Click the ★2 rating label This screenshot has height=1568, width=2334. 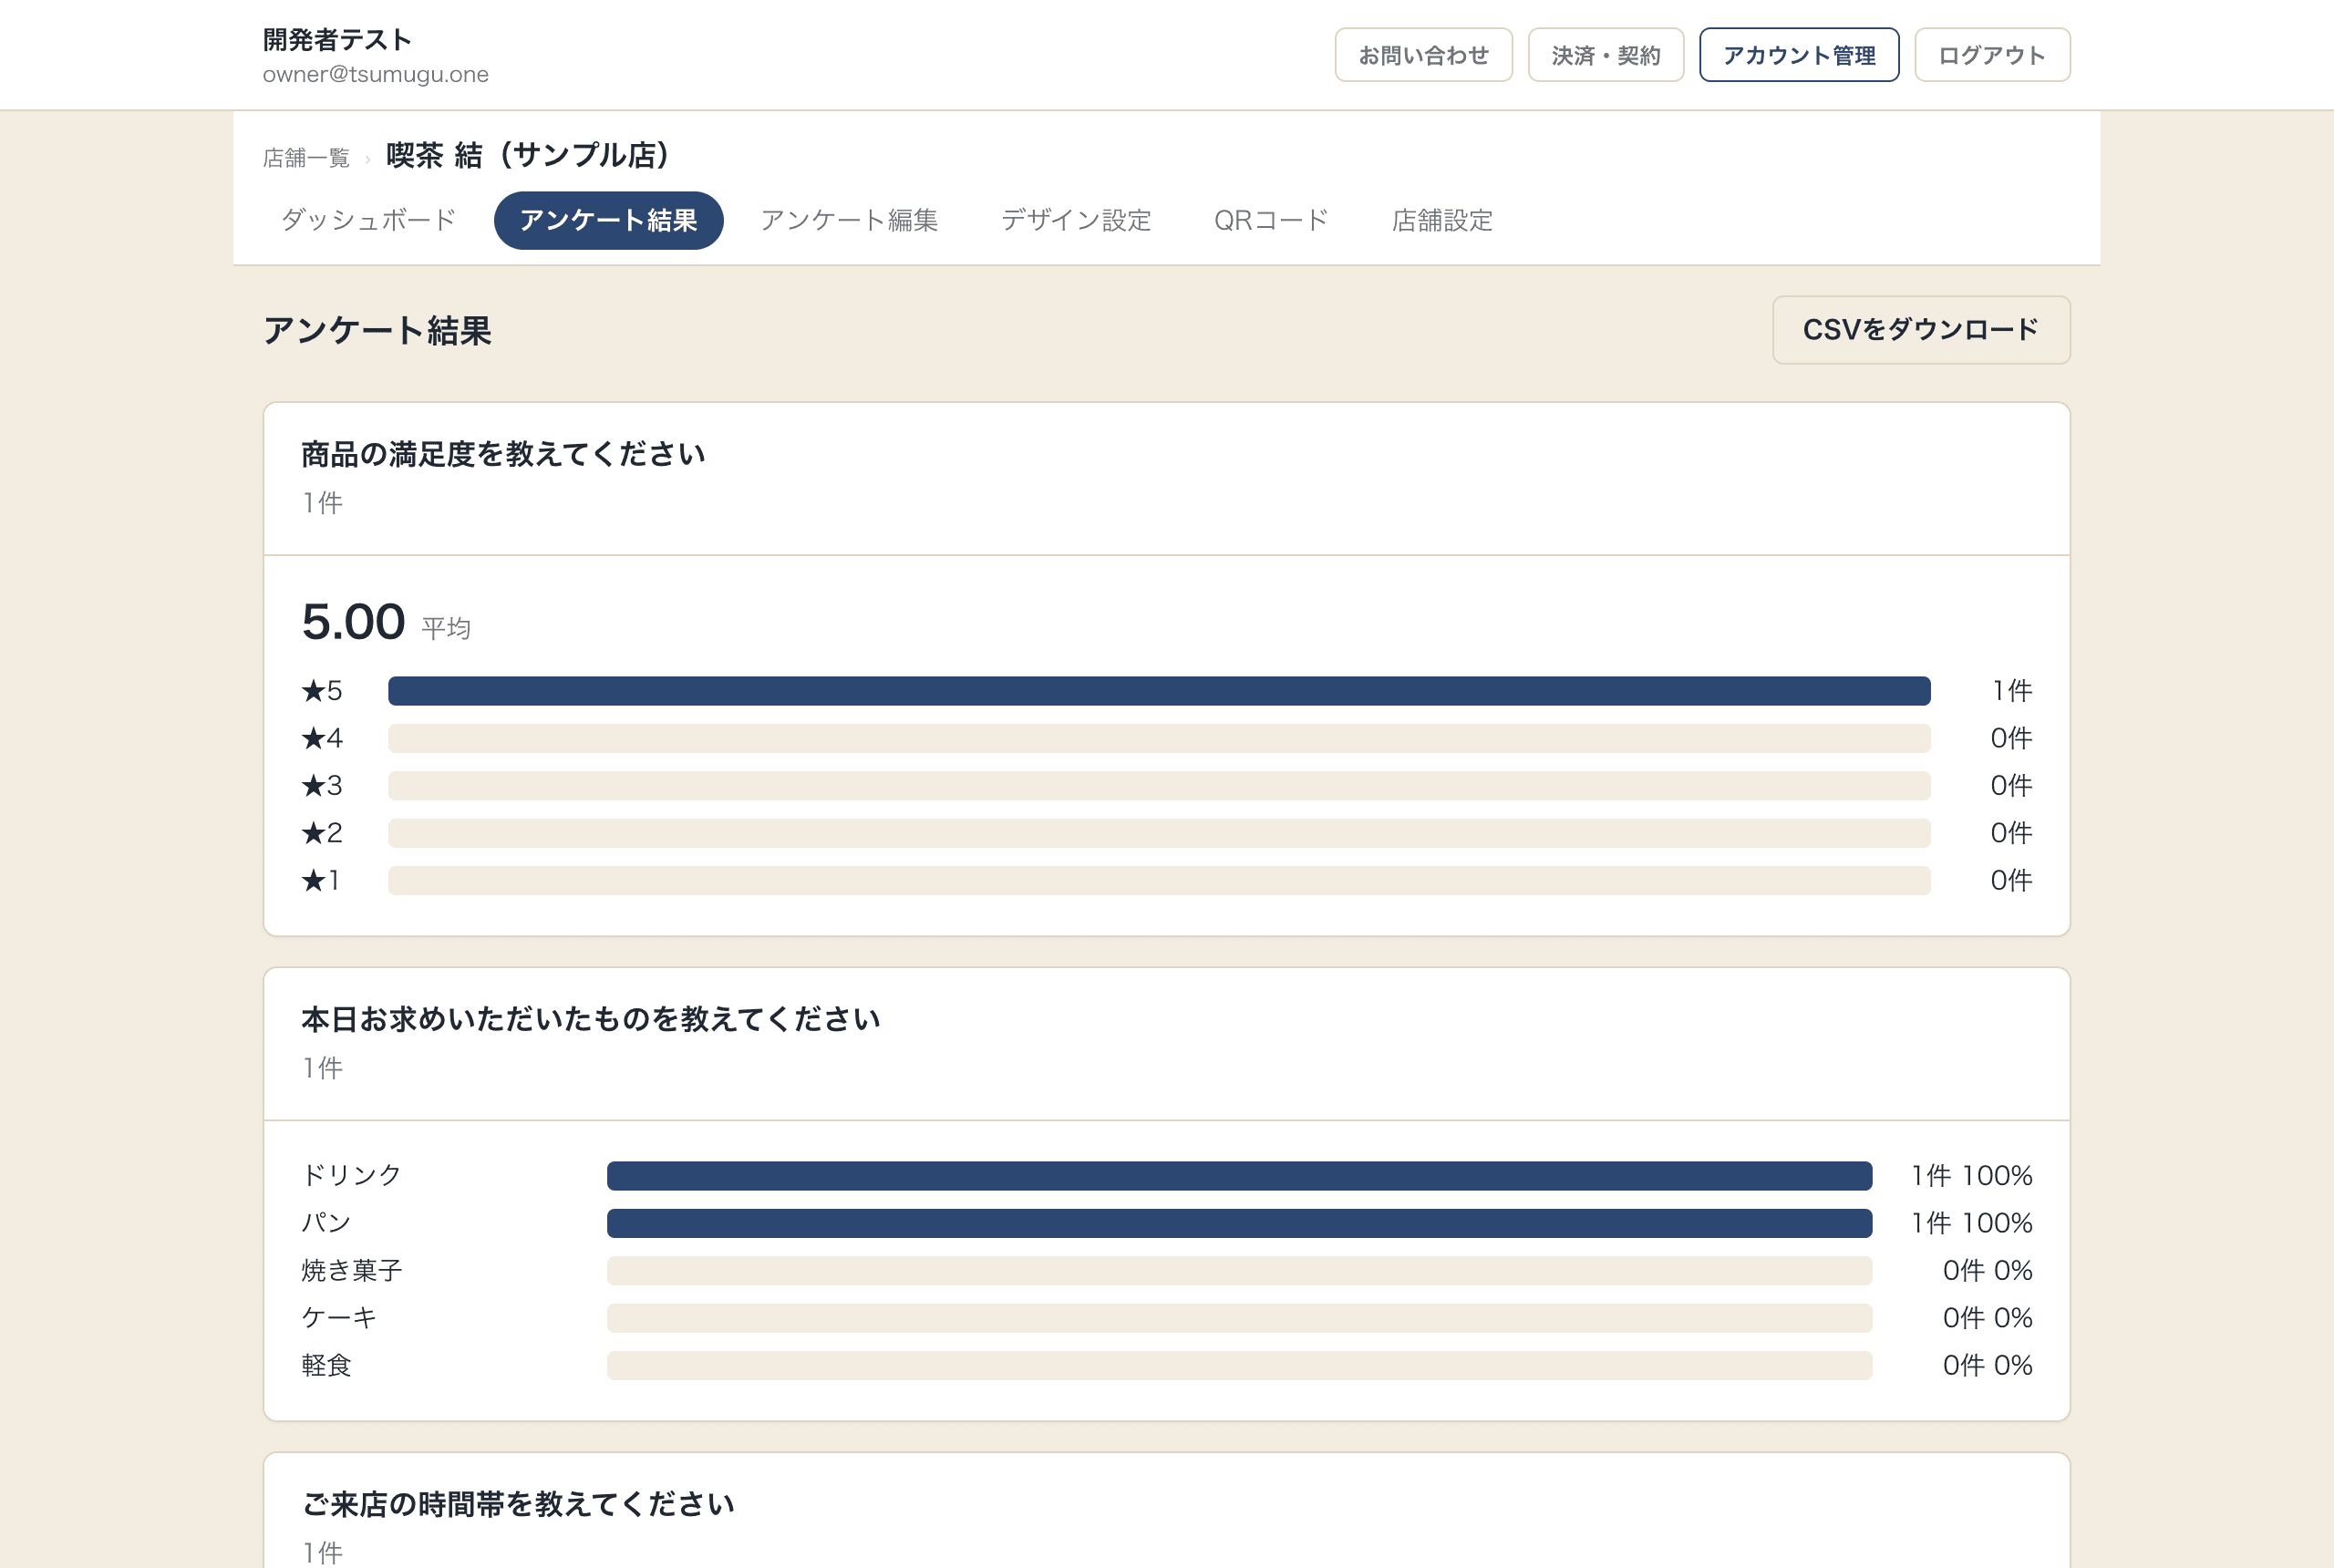pos(322,833)
